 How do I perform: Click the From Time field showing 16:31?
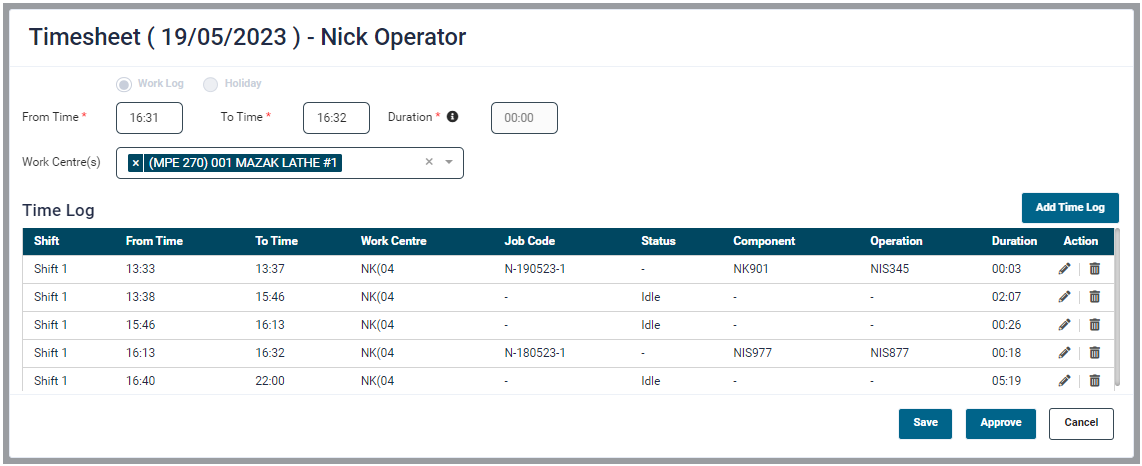point(149,118)
